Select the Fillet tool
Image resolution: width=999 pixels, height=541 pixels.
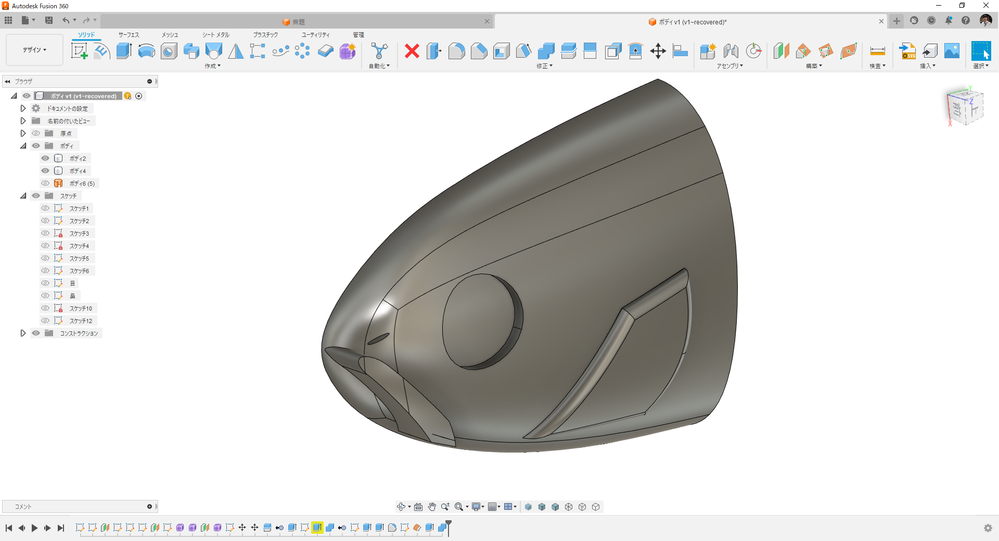(456, 51)
